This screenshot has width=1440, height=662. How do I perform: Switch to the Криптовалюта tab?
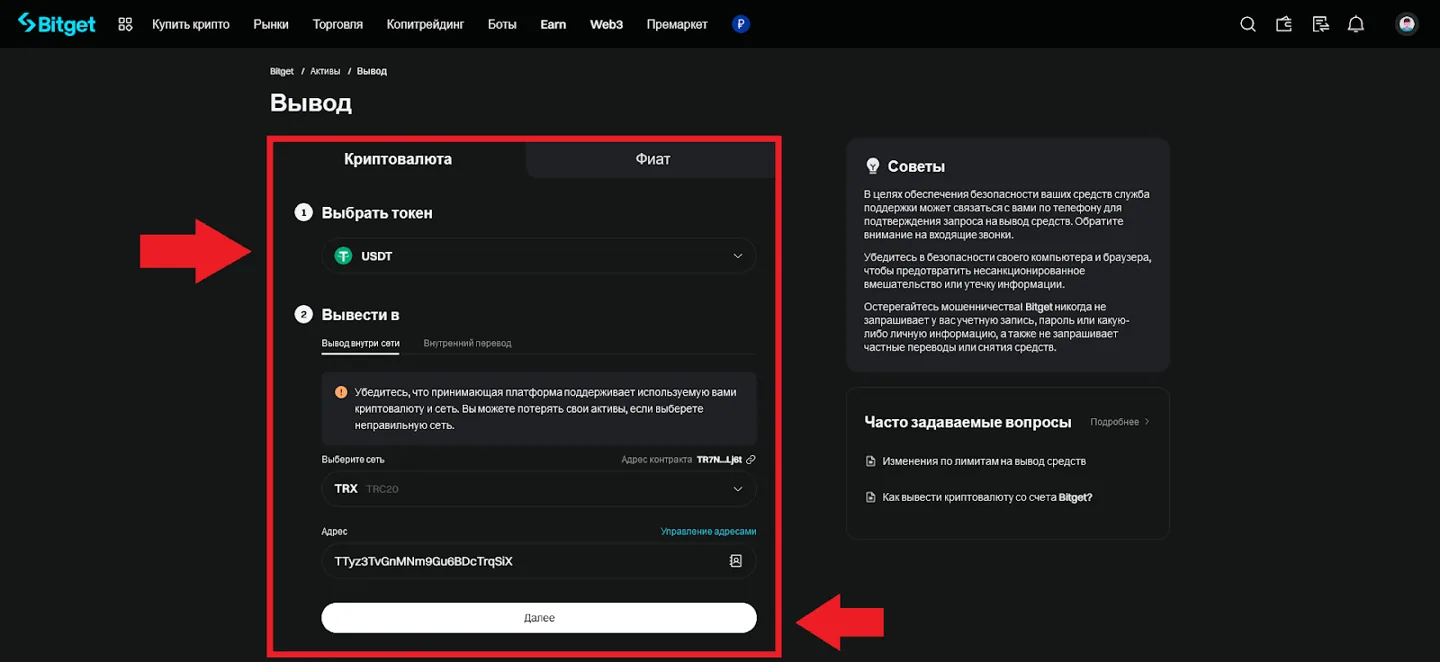pyautogui.click(x=398, y=159)
